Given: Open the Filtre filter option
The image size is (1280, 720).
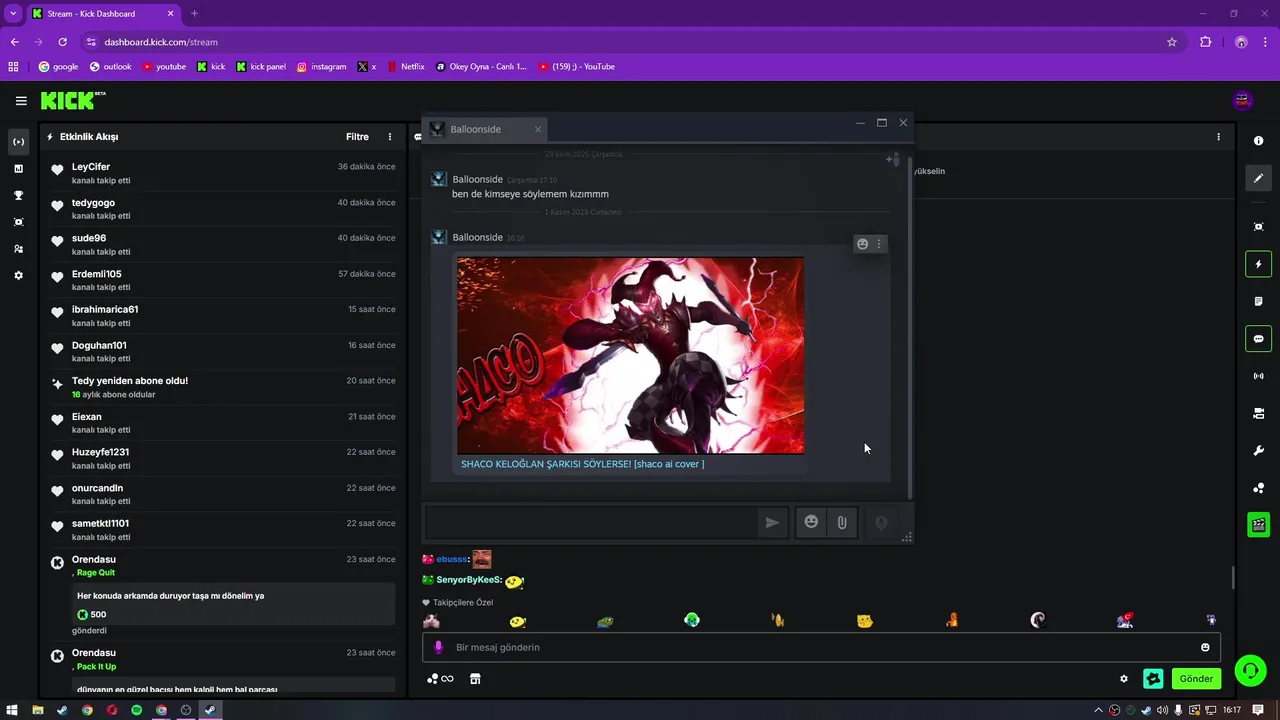Looking at the screenshot, I should coord(357,137).
